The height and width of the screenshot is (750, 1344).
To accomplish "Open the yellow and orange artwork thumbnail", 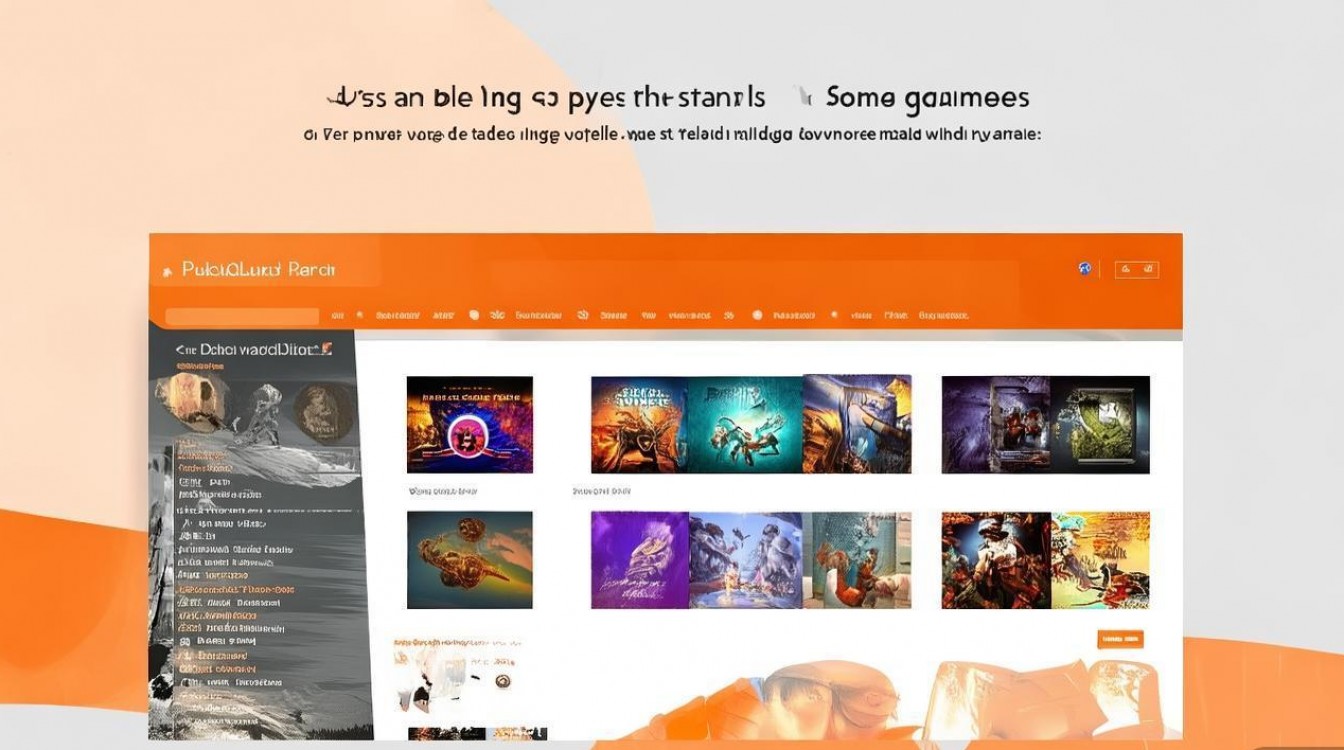I will tap(1100, 560).
